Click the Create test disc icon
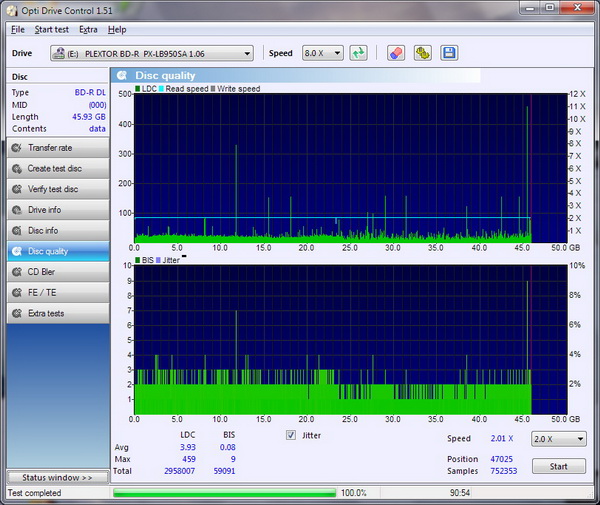 click(x=16, y=168)
